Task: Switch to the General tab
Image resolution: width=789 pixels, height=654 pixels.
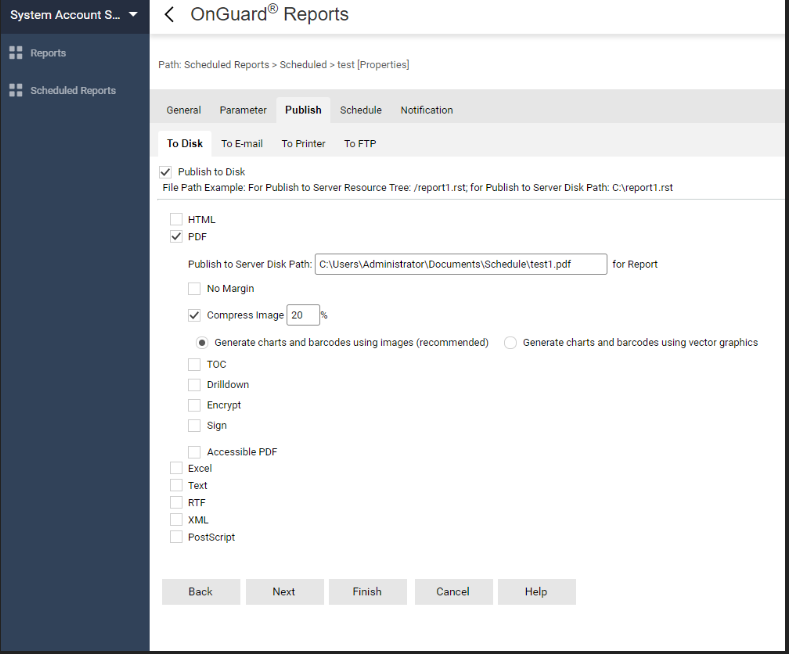Action: pyautogui.click(x=184, y=110)
